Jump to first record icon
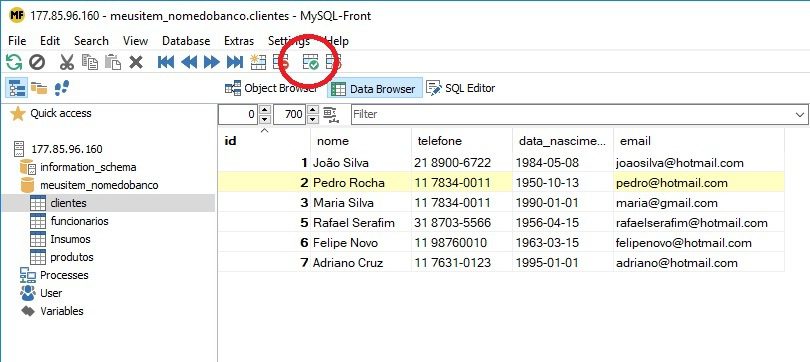The width and height of the screenshot is (810, 362). (x=166, y=63)
